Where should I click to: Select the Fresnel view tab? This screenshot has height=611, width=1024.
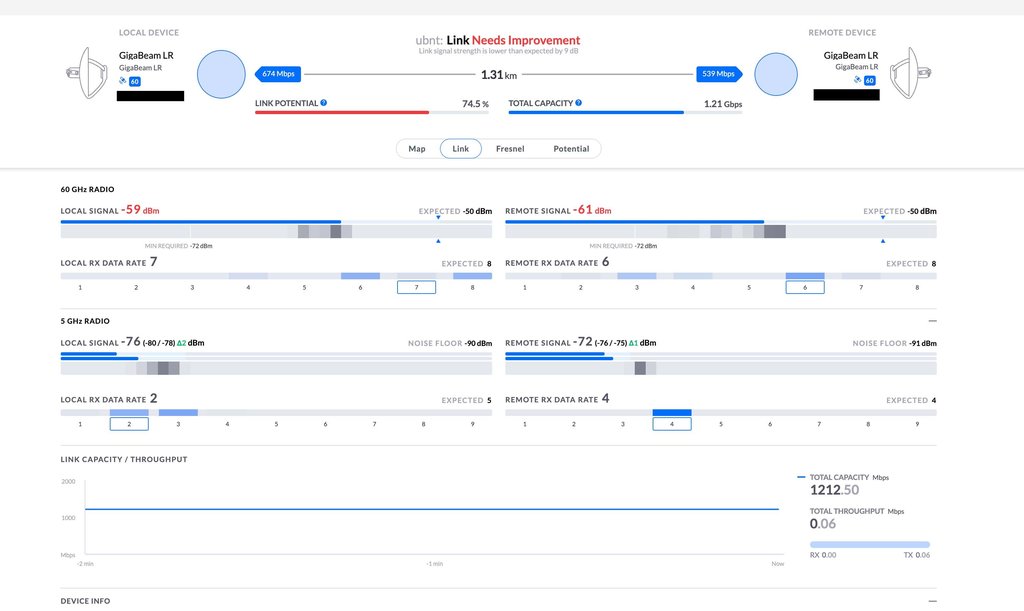[x=510, y=149]
